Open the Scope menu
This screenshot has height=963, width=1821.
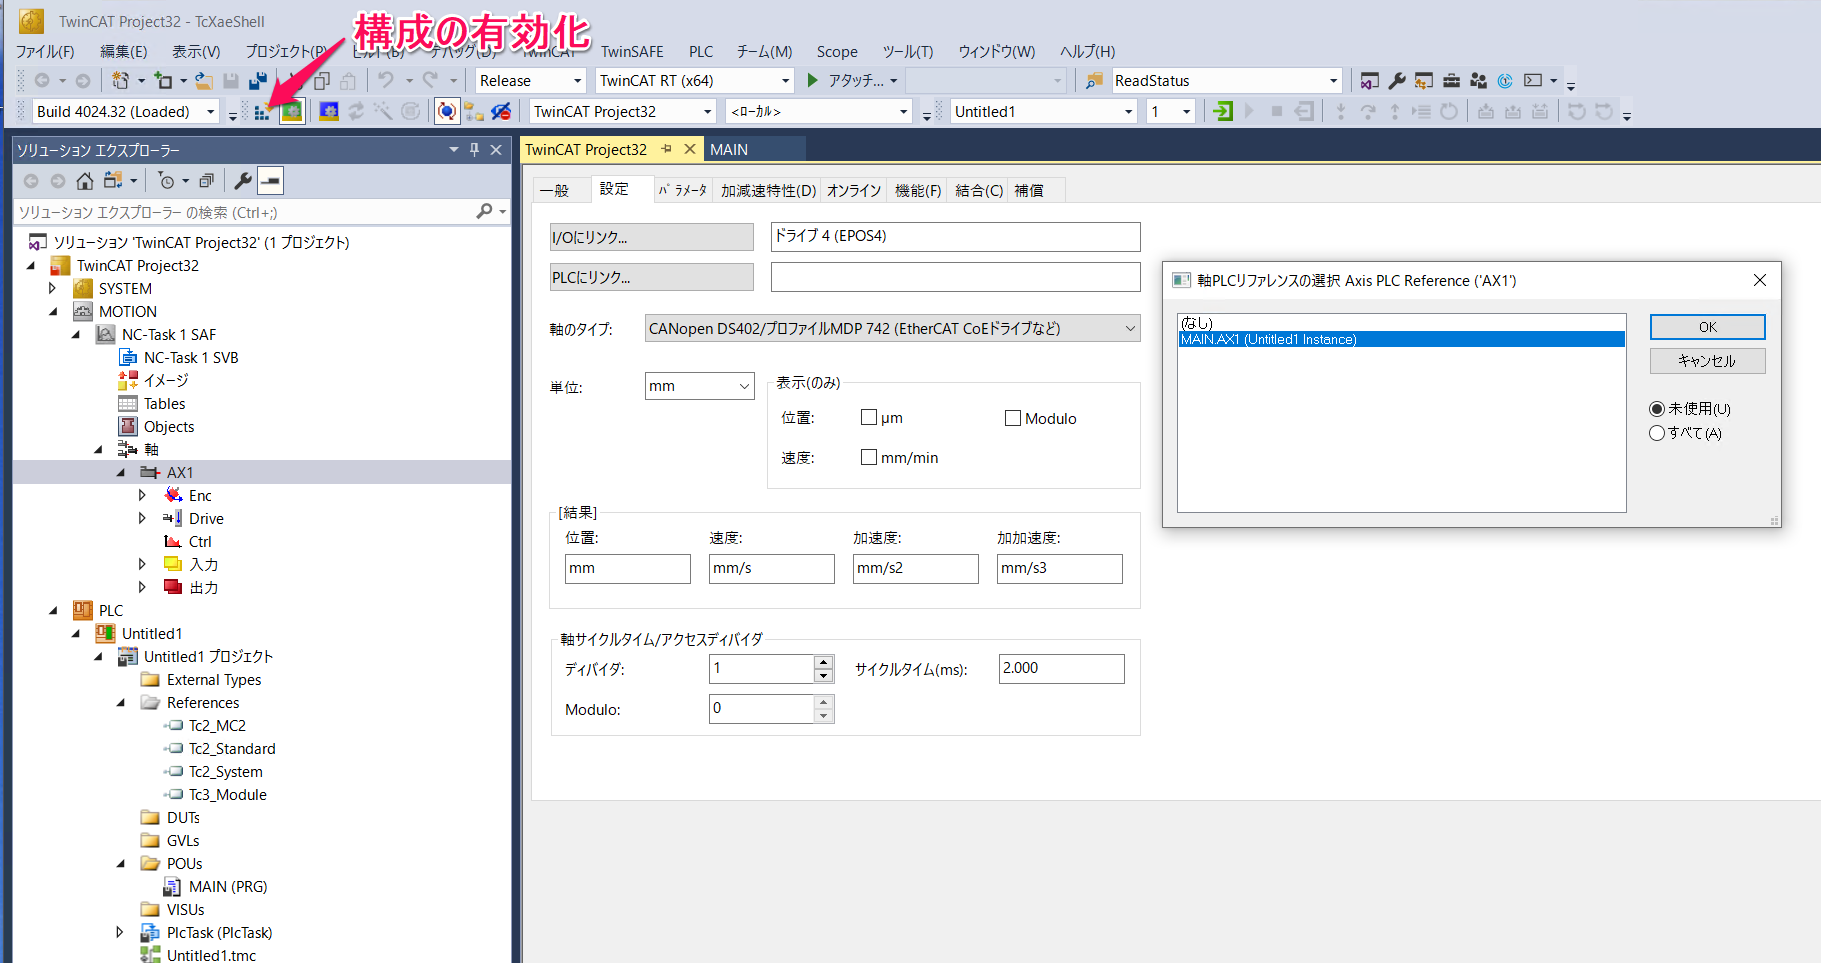837,52
